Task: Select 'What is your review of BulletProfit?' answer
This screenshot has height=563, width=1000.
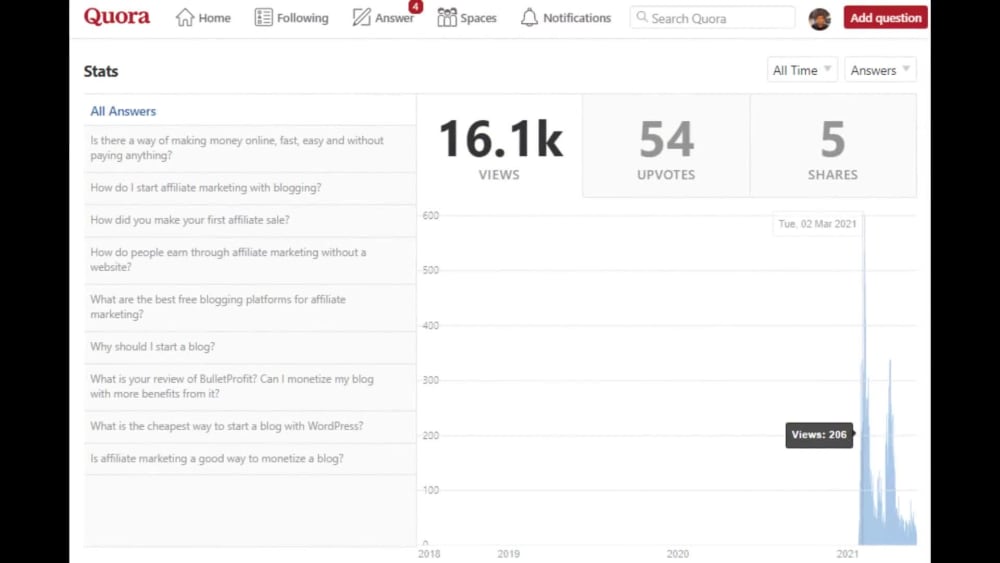Action: [x=250, y=386]
